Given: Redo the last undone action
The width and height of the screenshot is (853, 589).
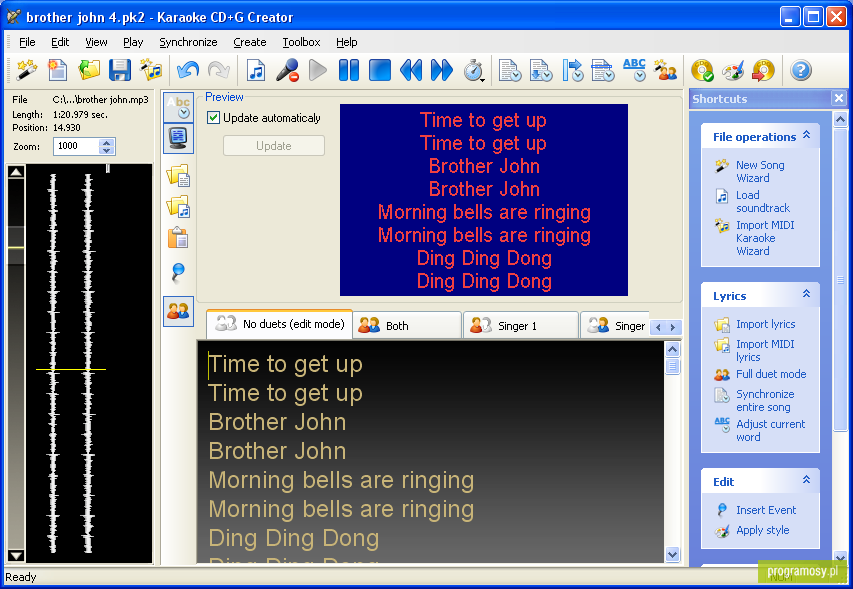Looking at the screenshot, I should tap(219, 70).
